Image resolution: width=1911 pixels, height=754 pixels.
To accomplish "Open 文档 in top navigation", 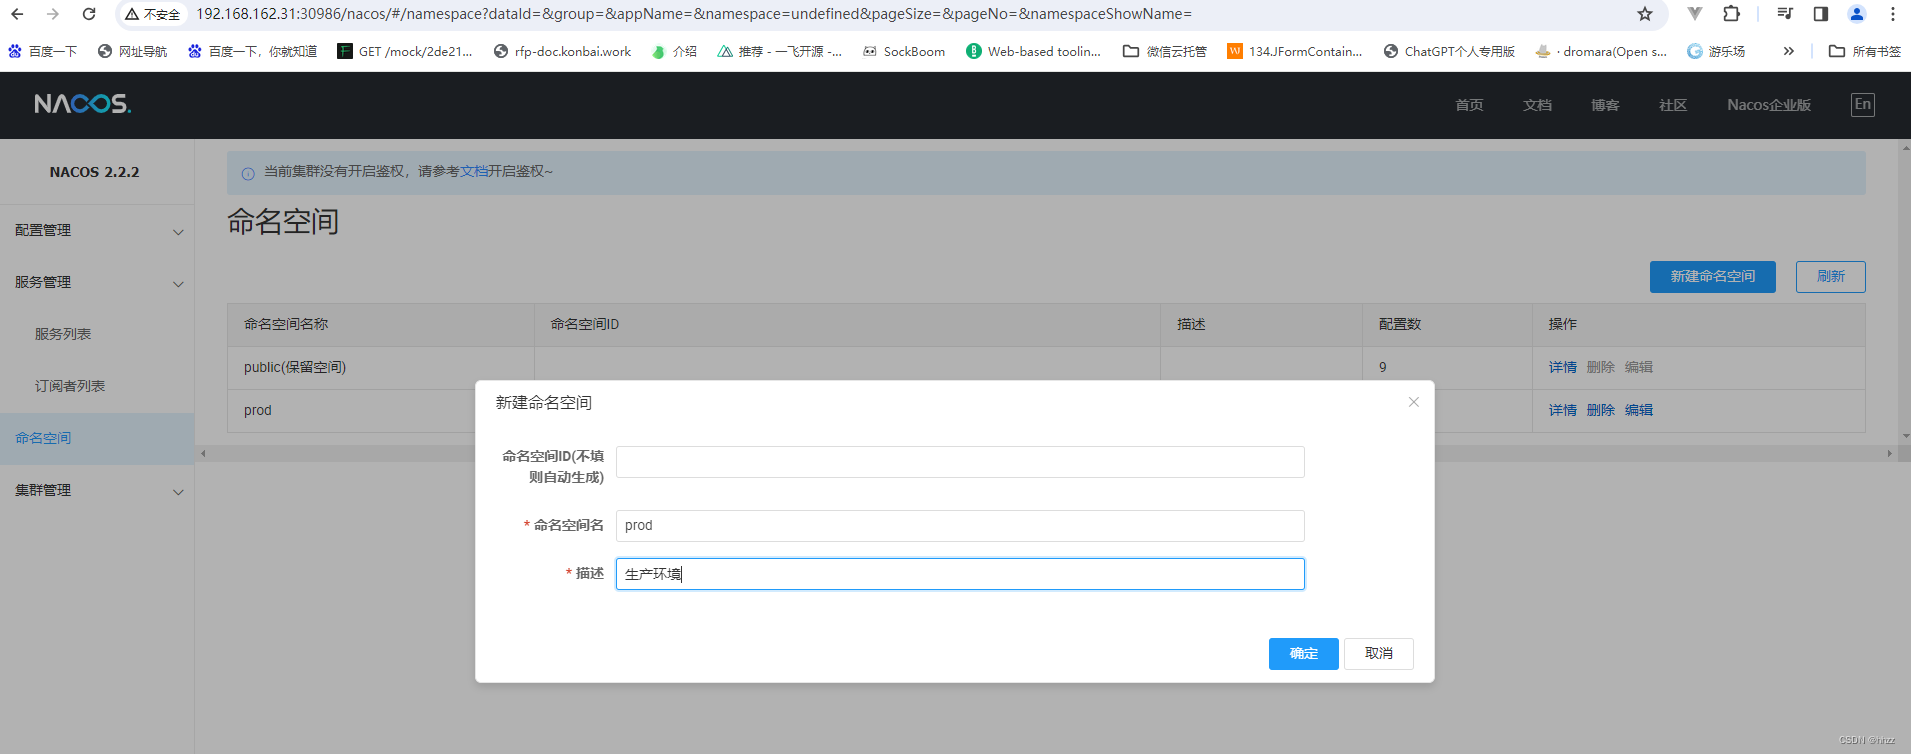I will click(1537, 105).
